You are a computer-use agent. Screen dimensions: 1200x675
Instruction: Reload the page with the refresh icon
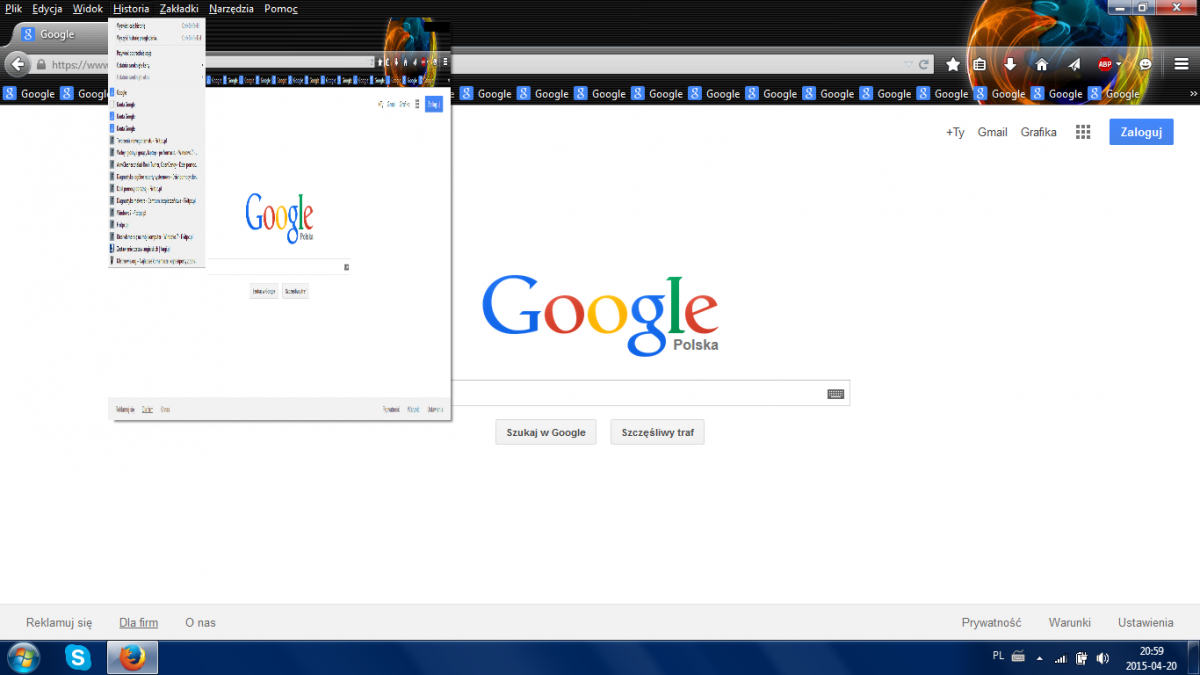(924, 64)
